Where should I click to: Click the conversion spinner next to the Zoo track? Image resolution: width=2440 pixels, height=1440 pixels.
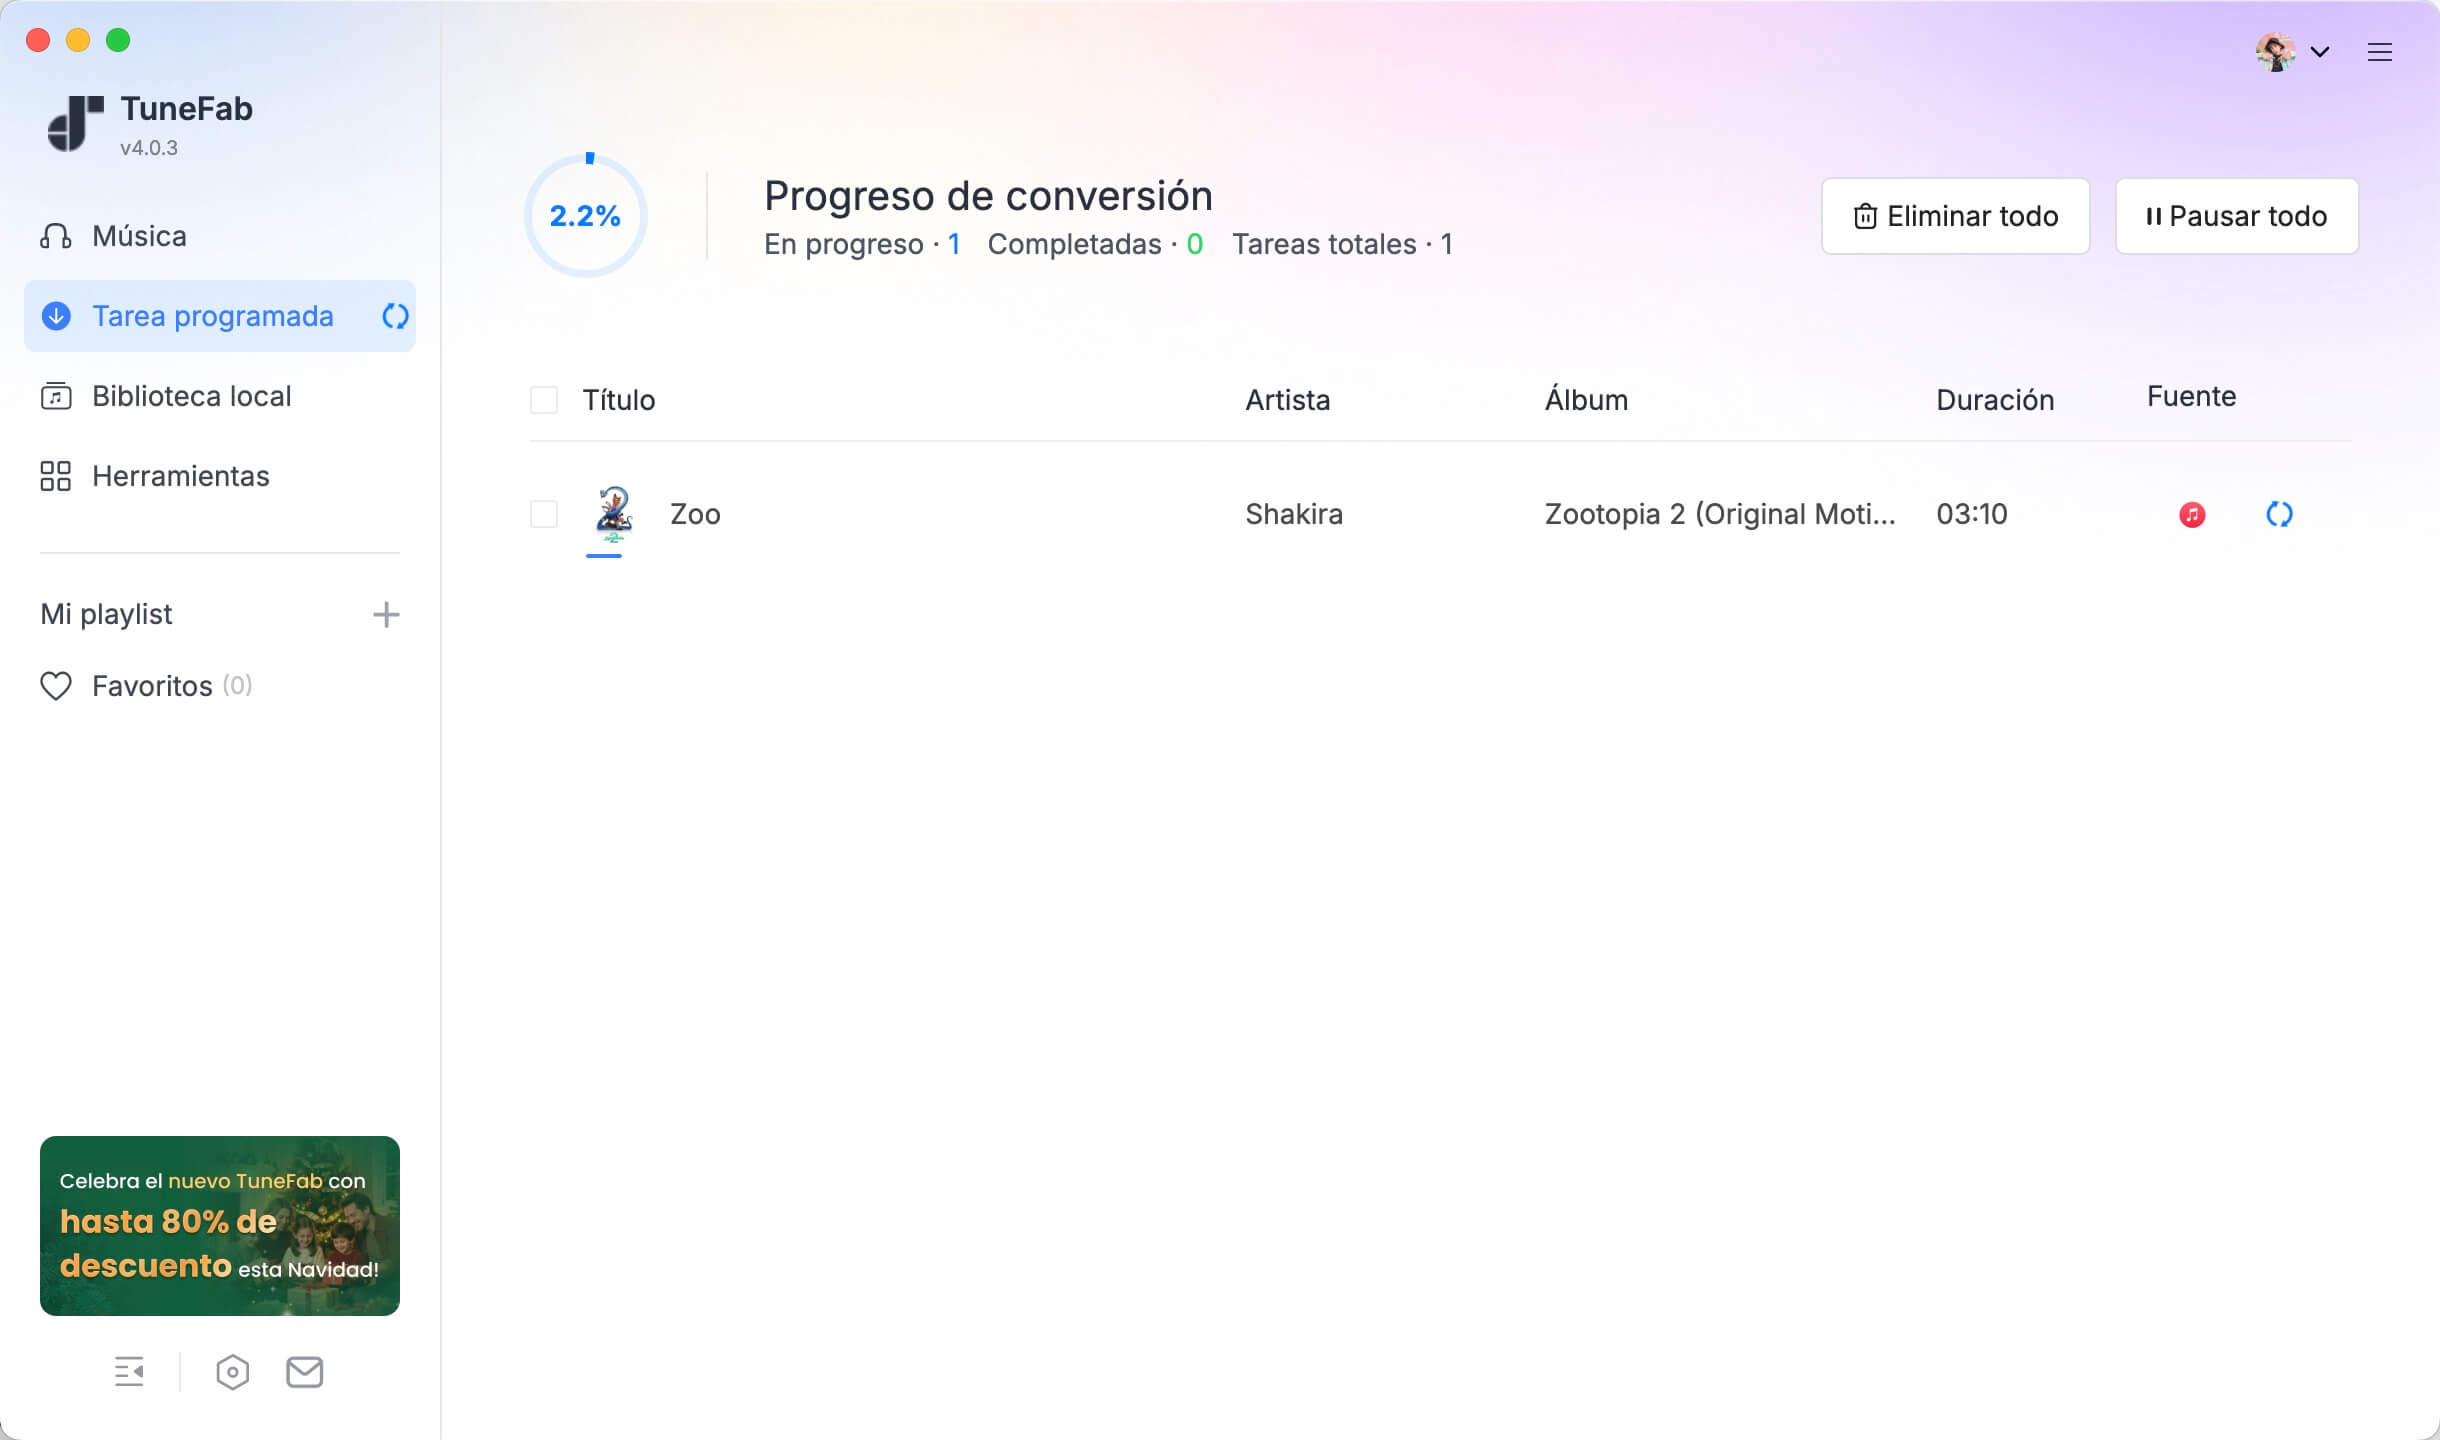(x=2279, y=514)
